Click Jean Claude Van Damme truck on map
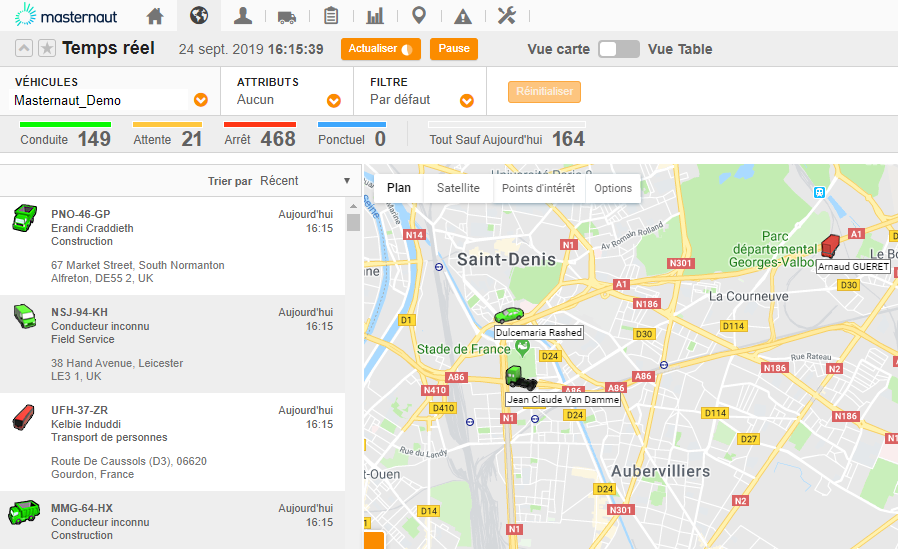The height and width of the screenshot is (549, 898). [x=521, y=378]
